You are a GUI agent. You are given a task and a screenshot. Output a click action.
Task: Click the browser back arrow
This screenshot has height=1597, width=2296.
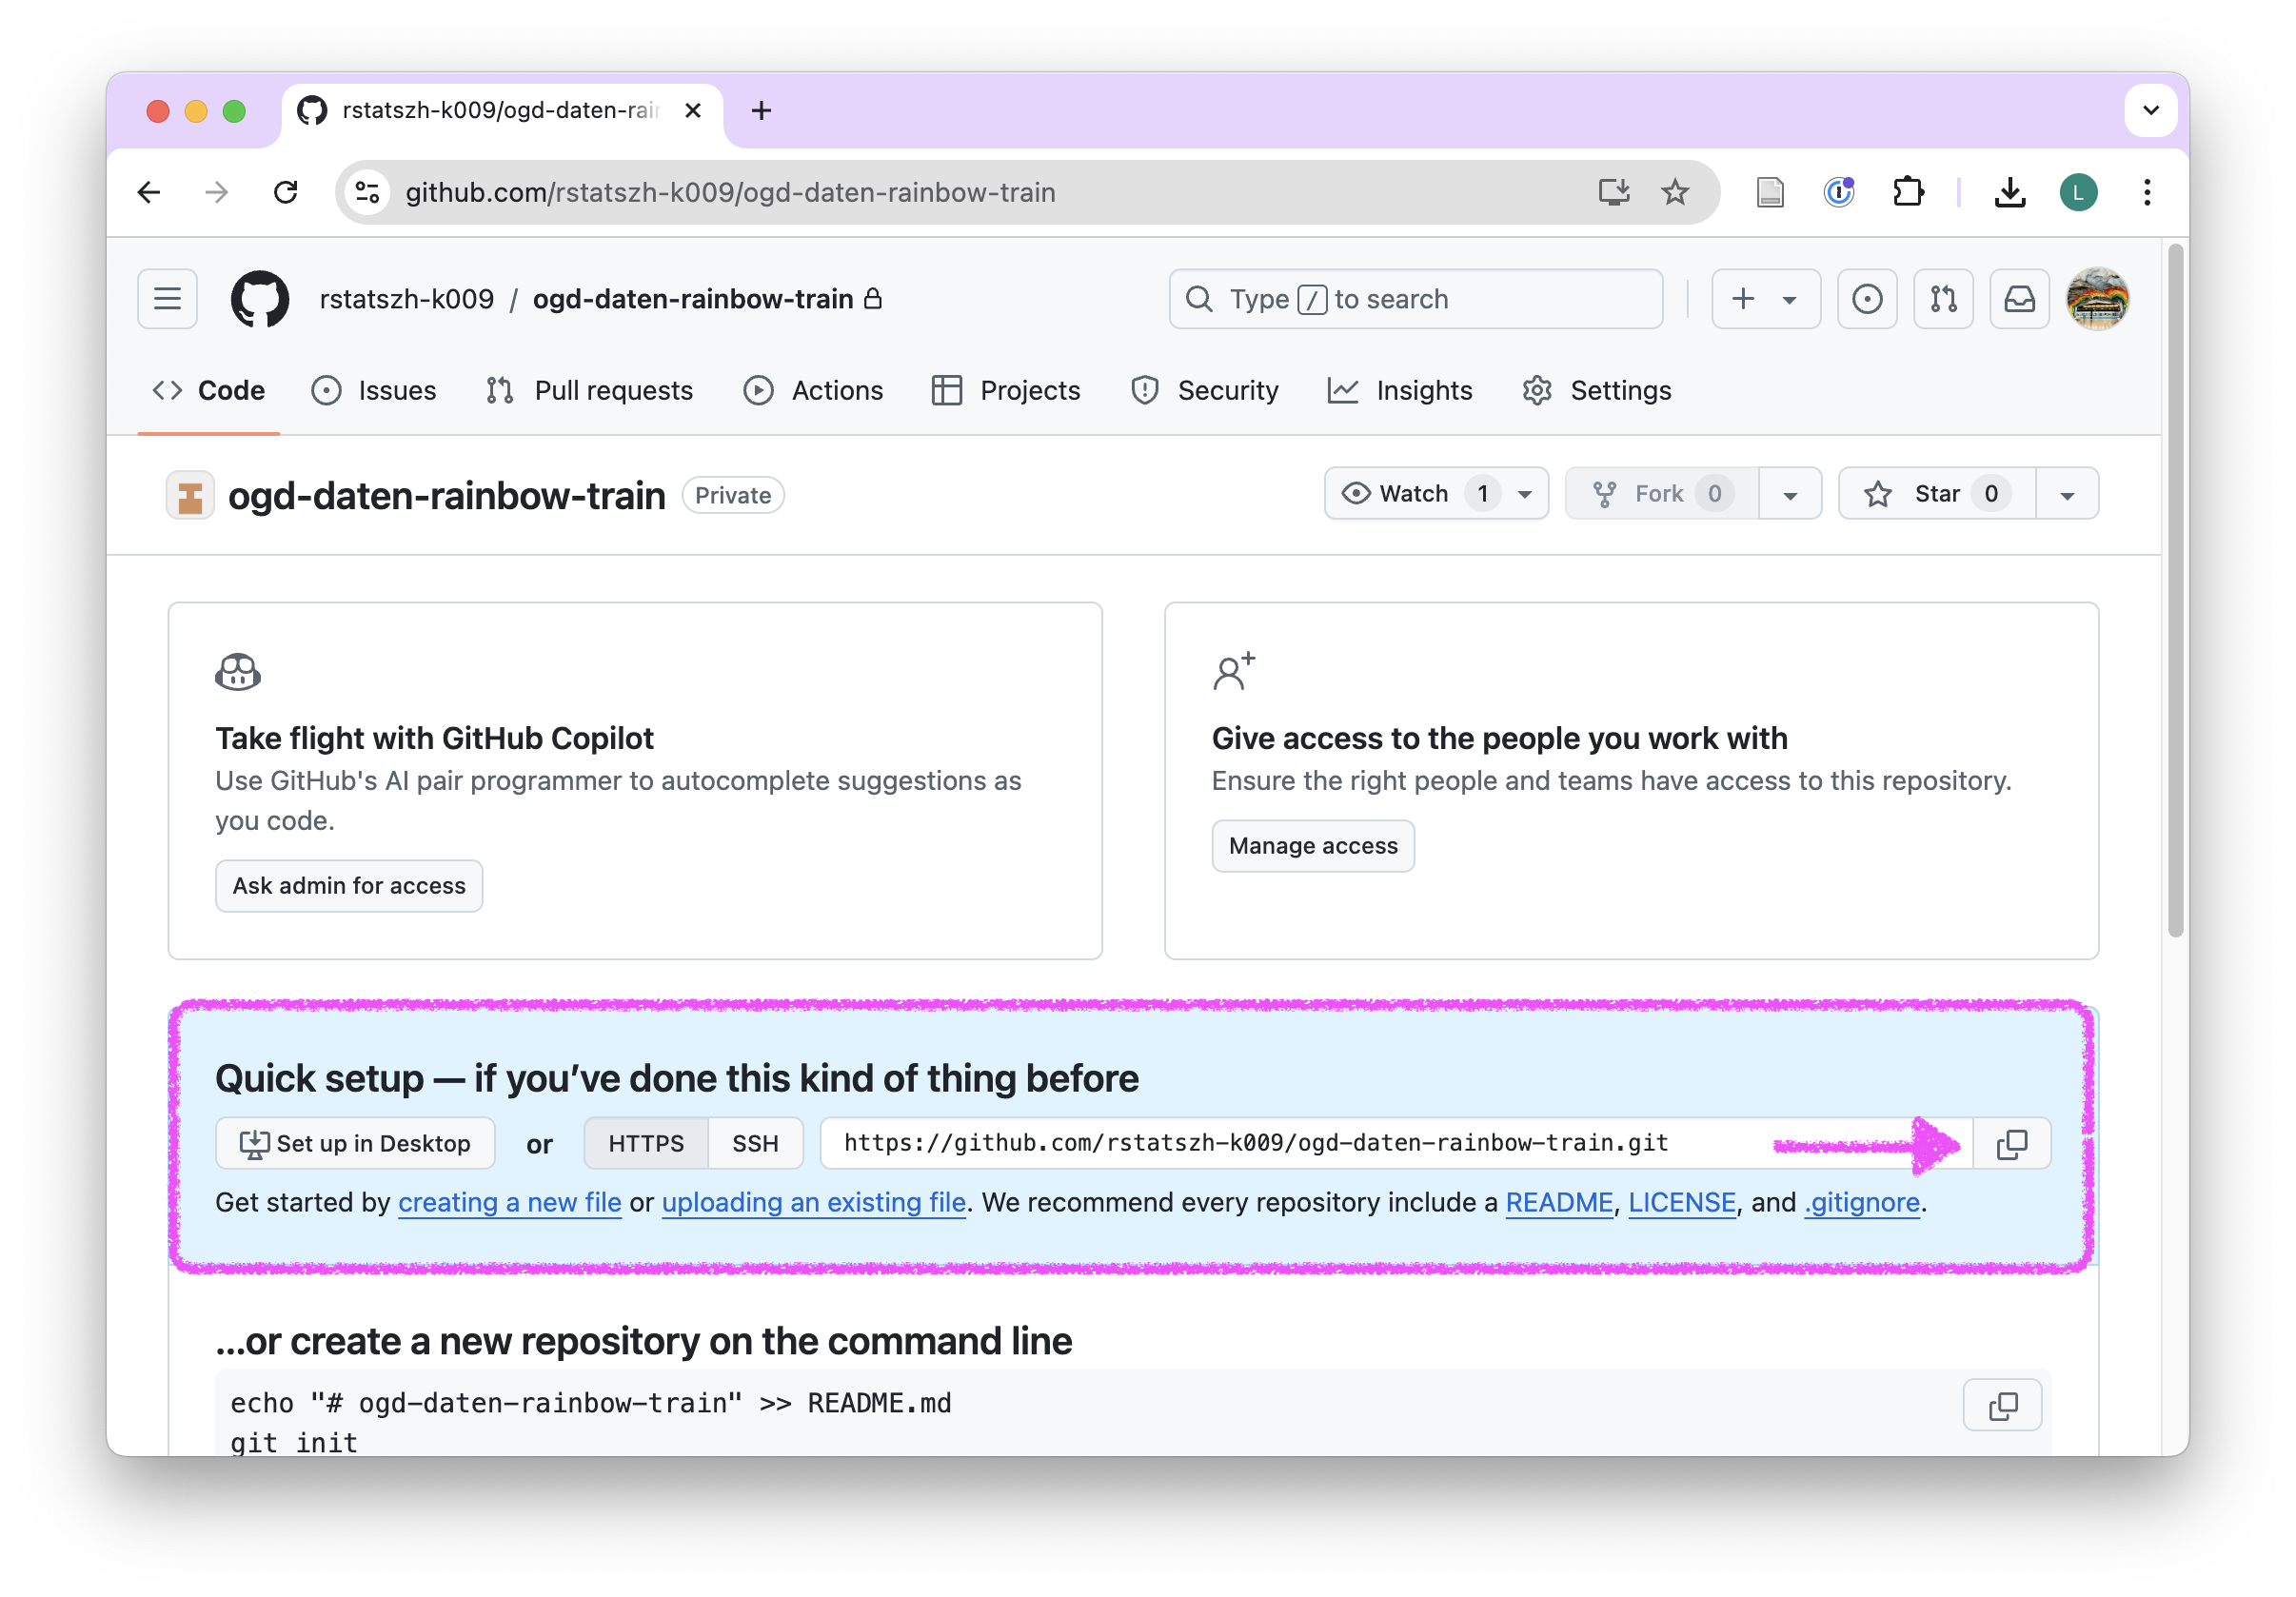tap(149, 192)
